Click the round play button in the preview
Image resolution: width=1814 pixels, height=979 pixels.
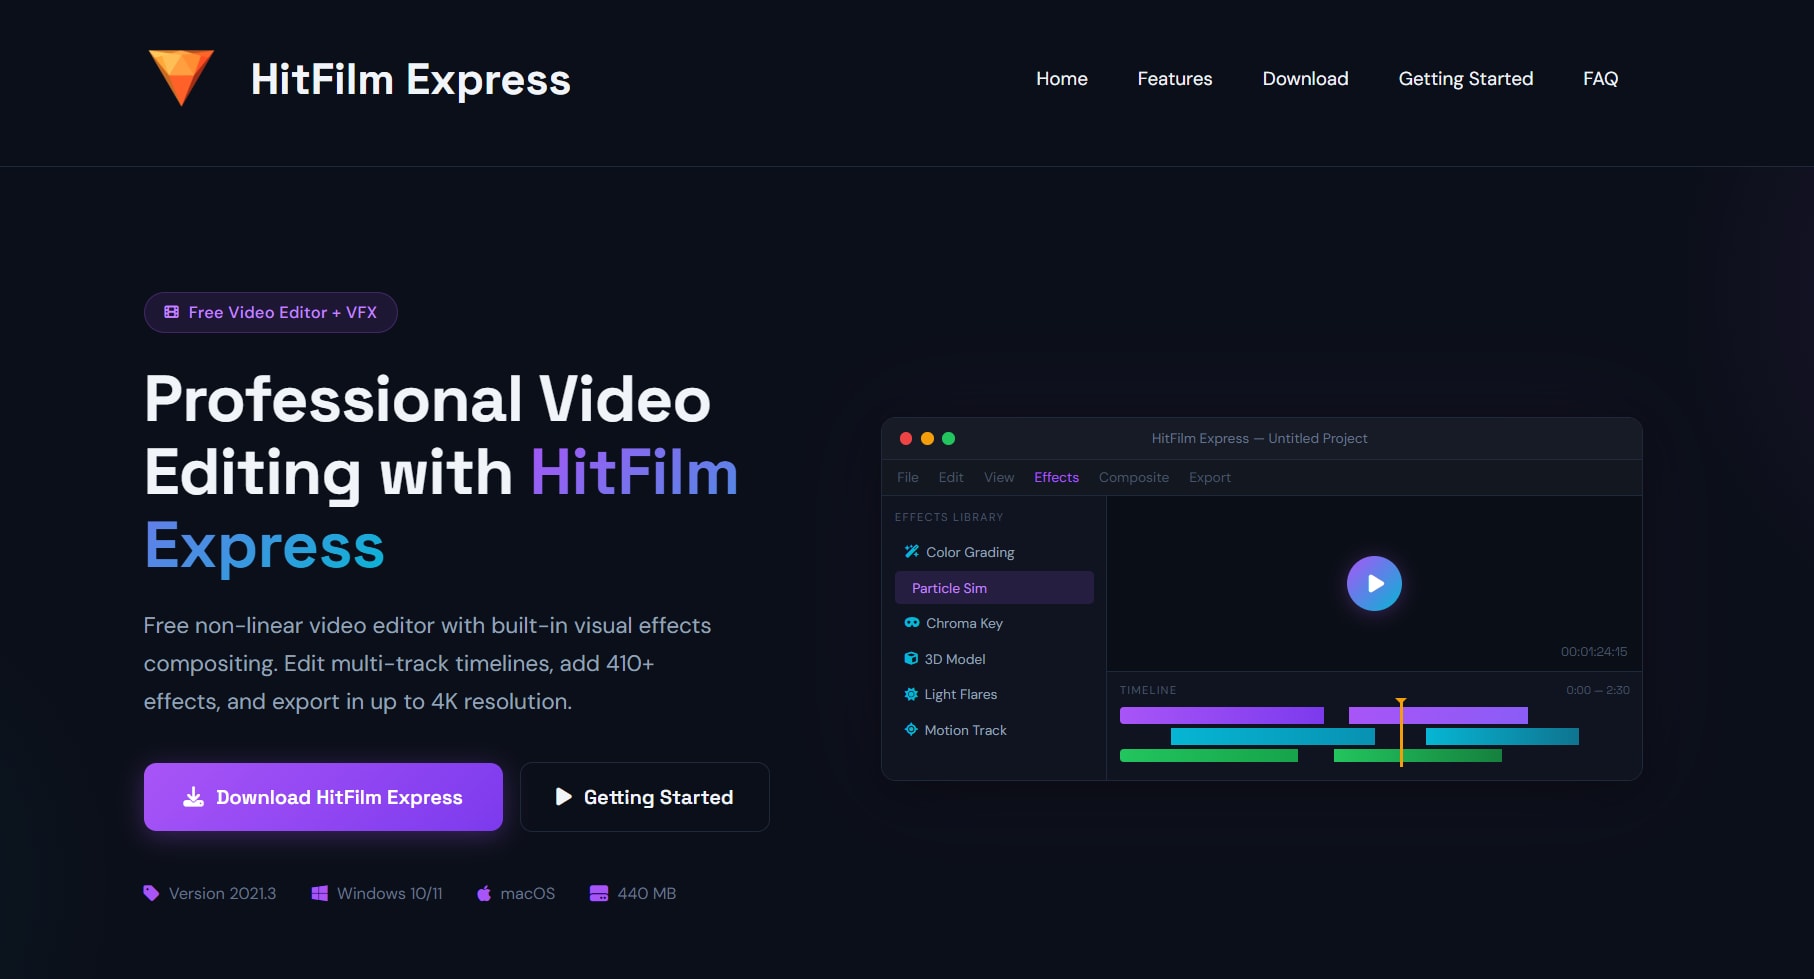pyautogui.click(x=1374, y=583)
